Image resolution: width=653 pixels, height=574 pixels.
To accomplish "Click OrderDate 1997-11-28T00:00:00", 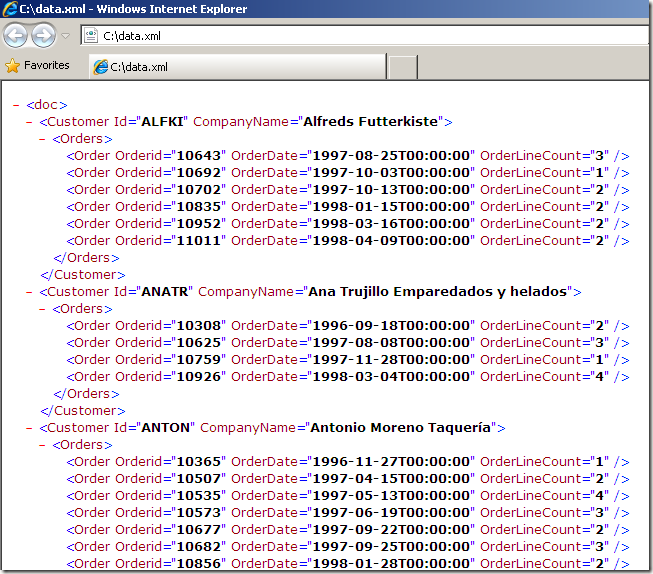I will [x=391, y=360].
